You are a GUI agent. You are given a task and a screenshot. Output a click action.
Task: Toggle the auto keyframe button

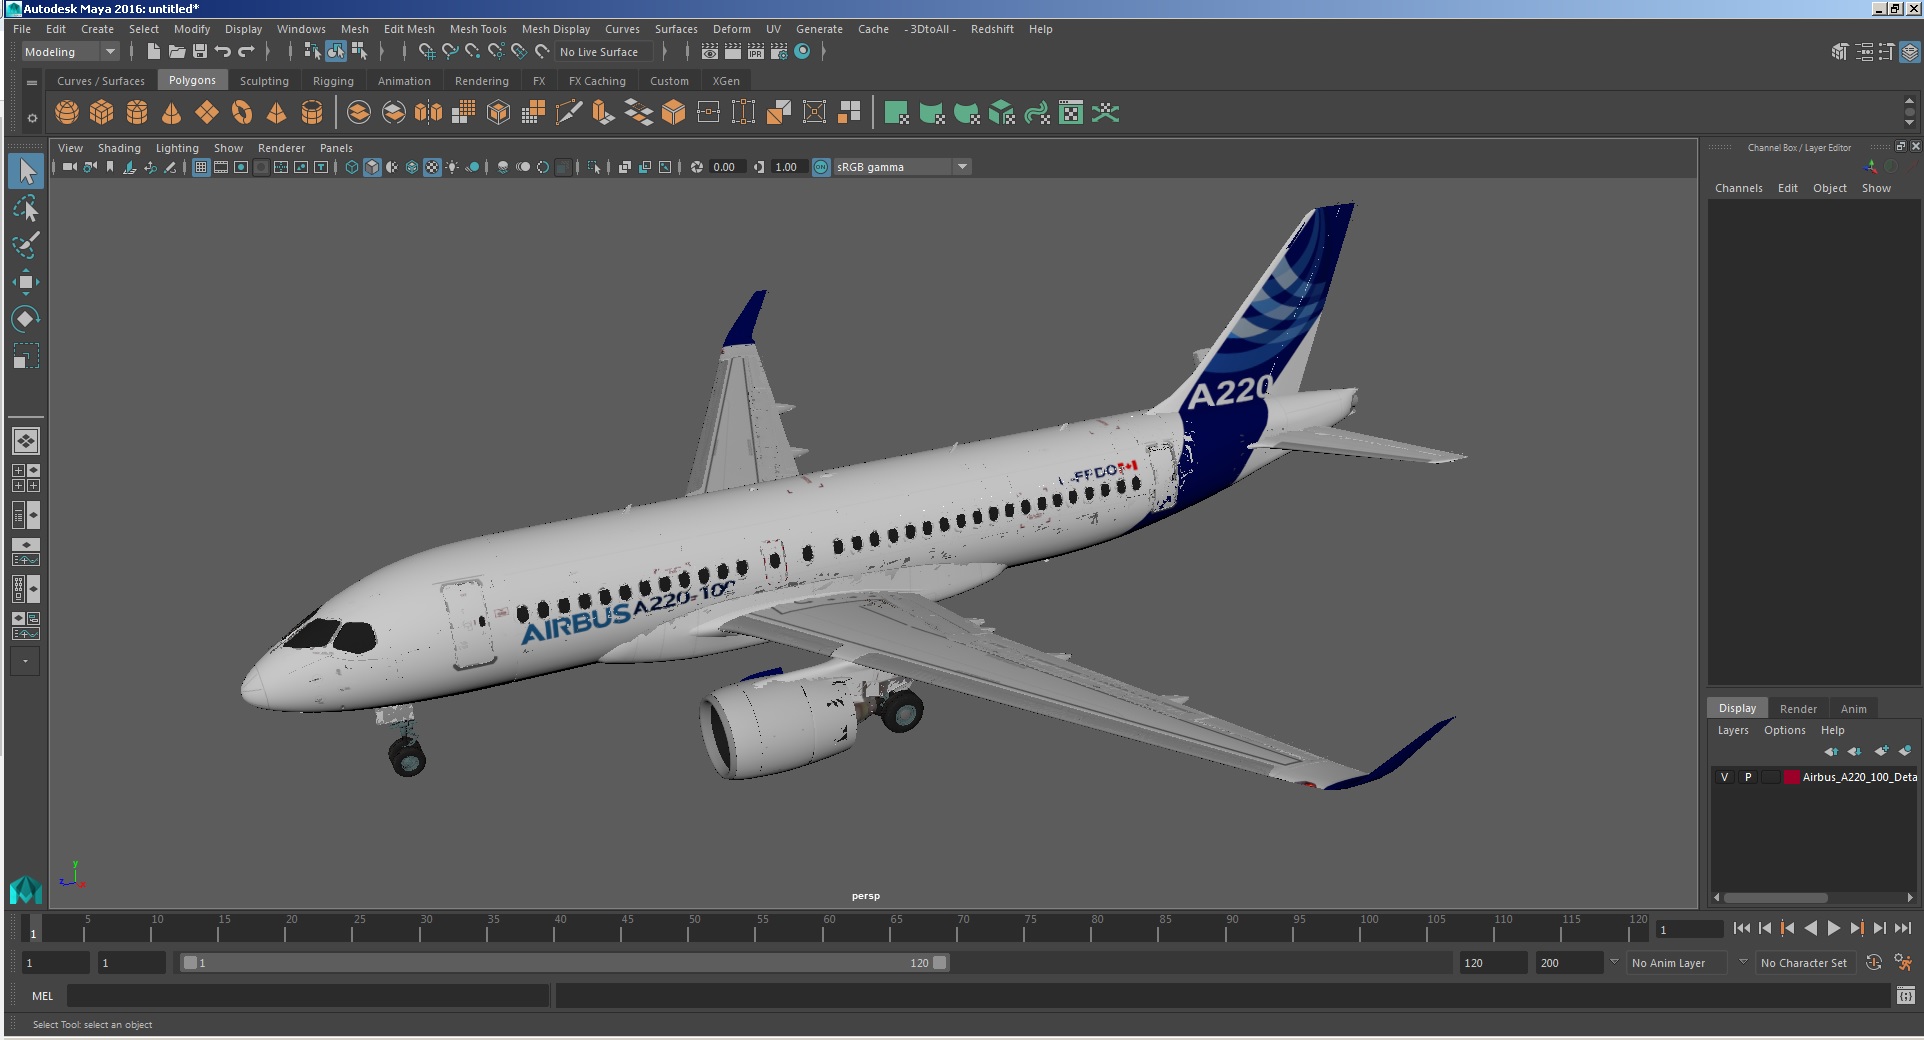click(x=1874, y=963)
